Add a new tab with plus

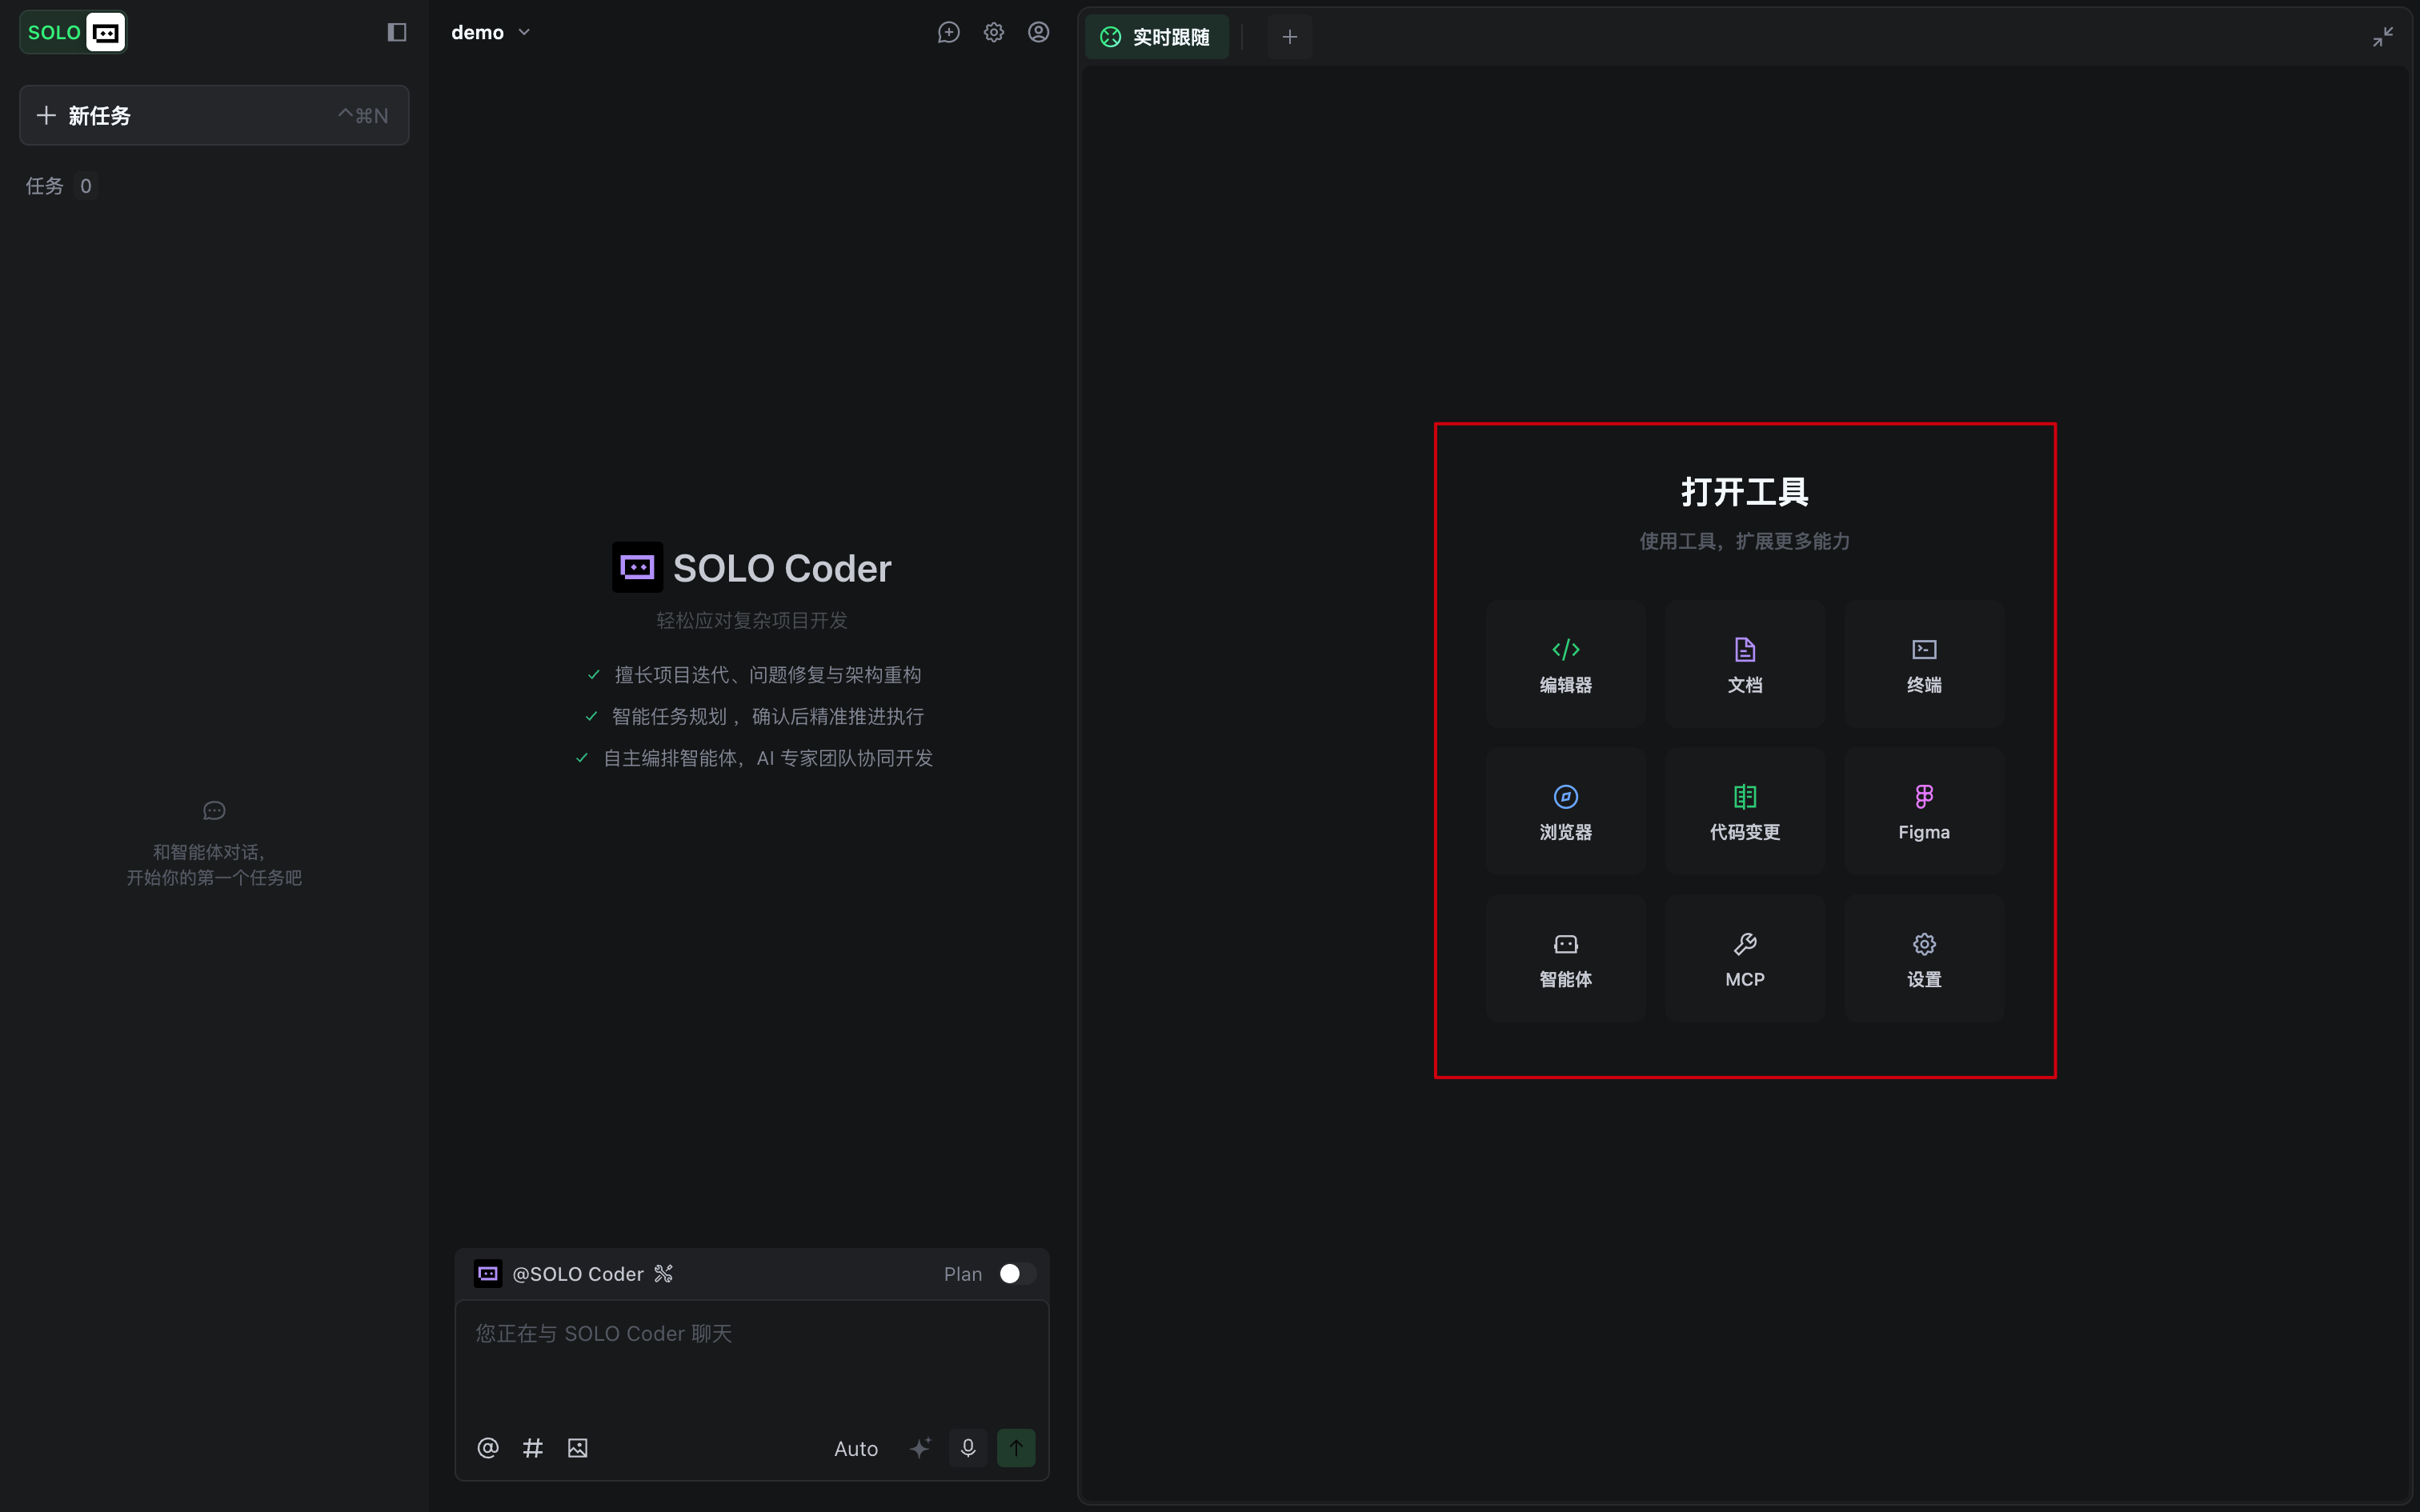[1289, 37]
